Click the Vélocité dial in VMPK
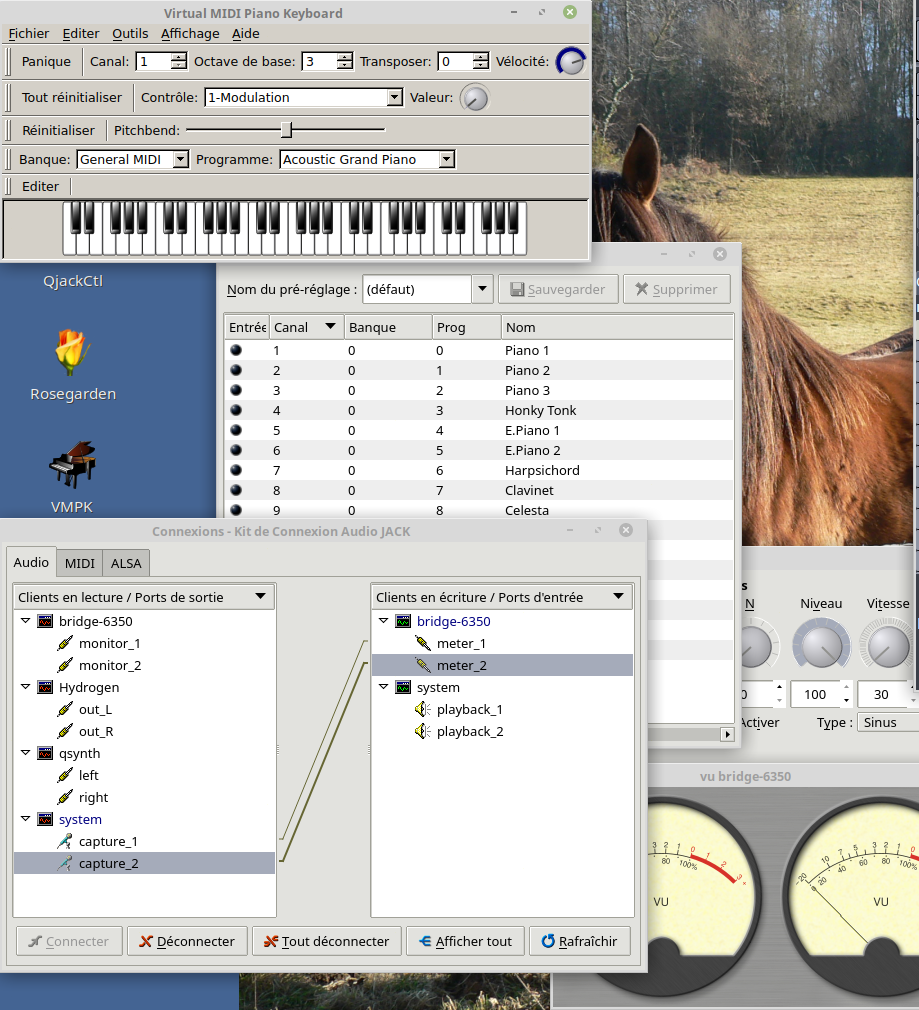Viewport: 919px width, 1010px height. 571,62
